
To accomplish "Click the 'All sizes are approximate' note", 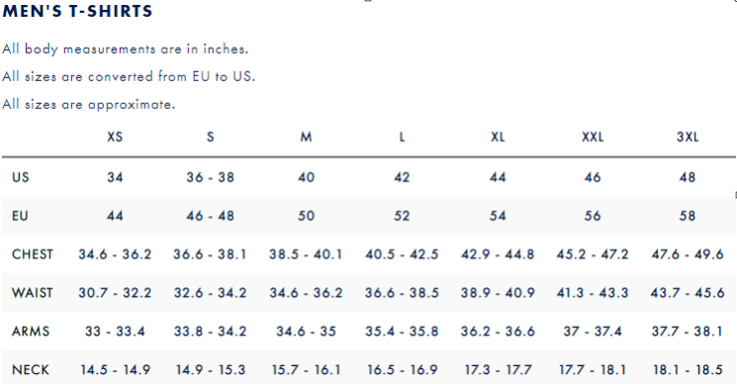I will 88,104.
